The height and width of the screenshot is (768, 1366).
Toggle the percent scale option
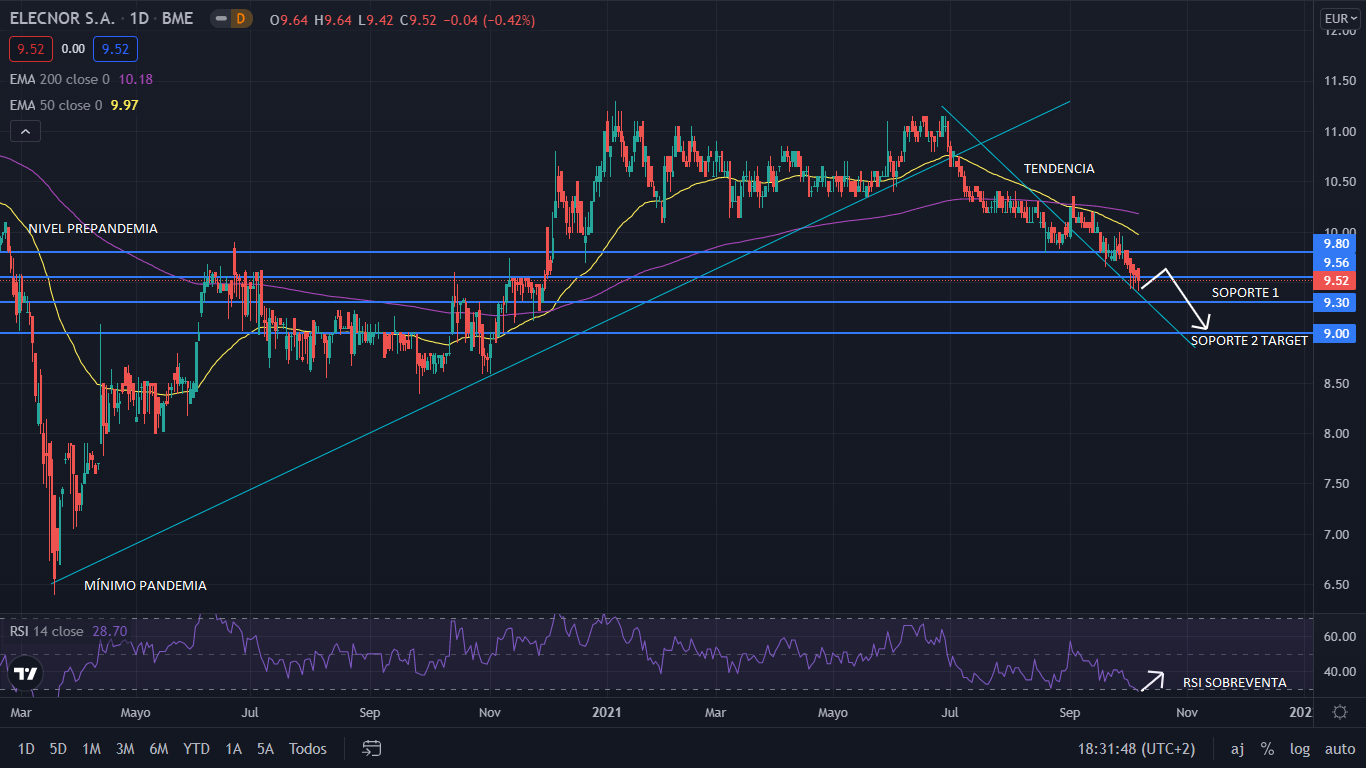[x=1267, y=749]
